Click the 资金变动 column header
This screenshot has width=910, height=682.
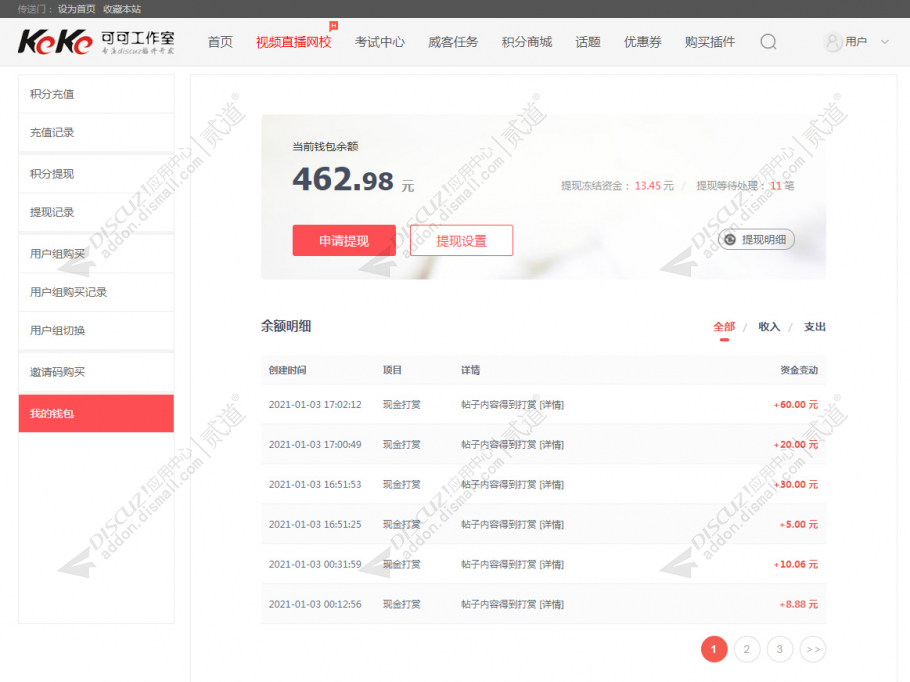[799, 370]
